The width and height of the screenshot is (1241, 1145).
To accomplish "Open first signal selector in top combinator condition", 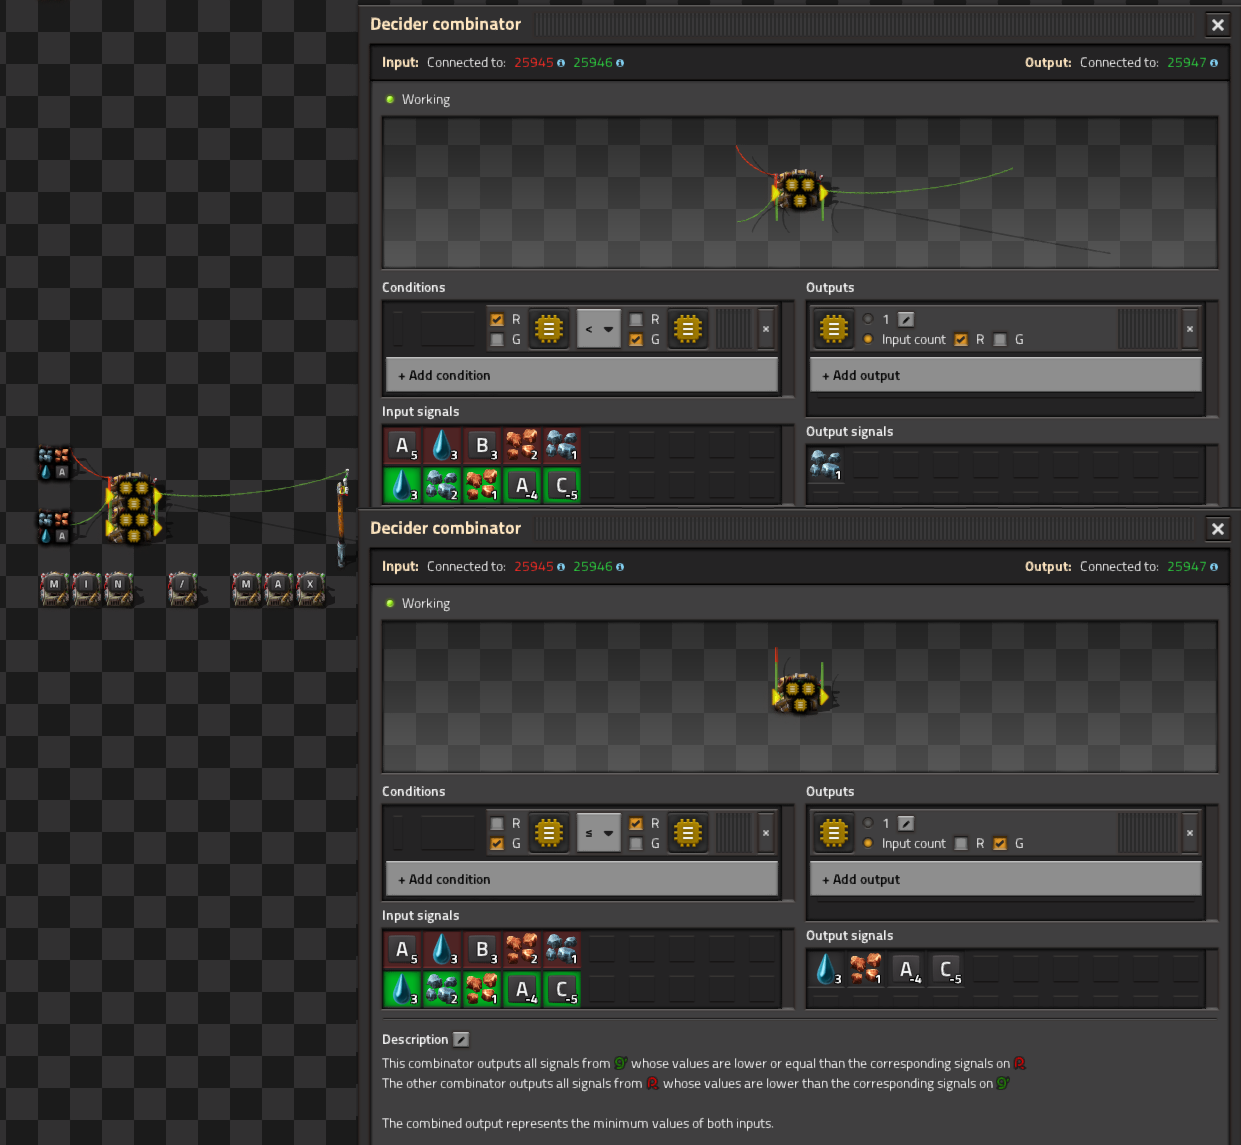I will tap(548, 329).
